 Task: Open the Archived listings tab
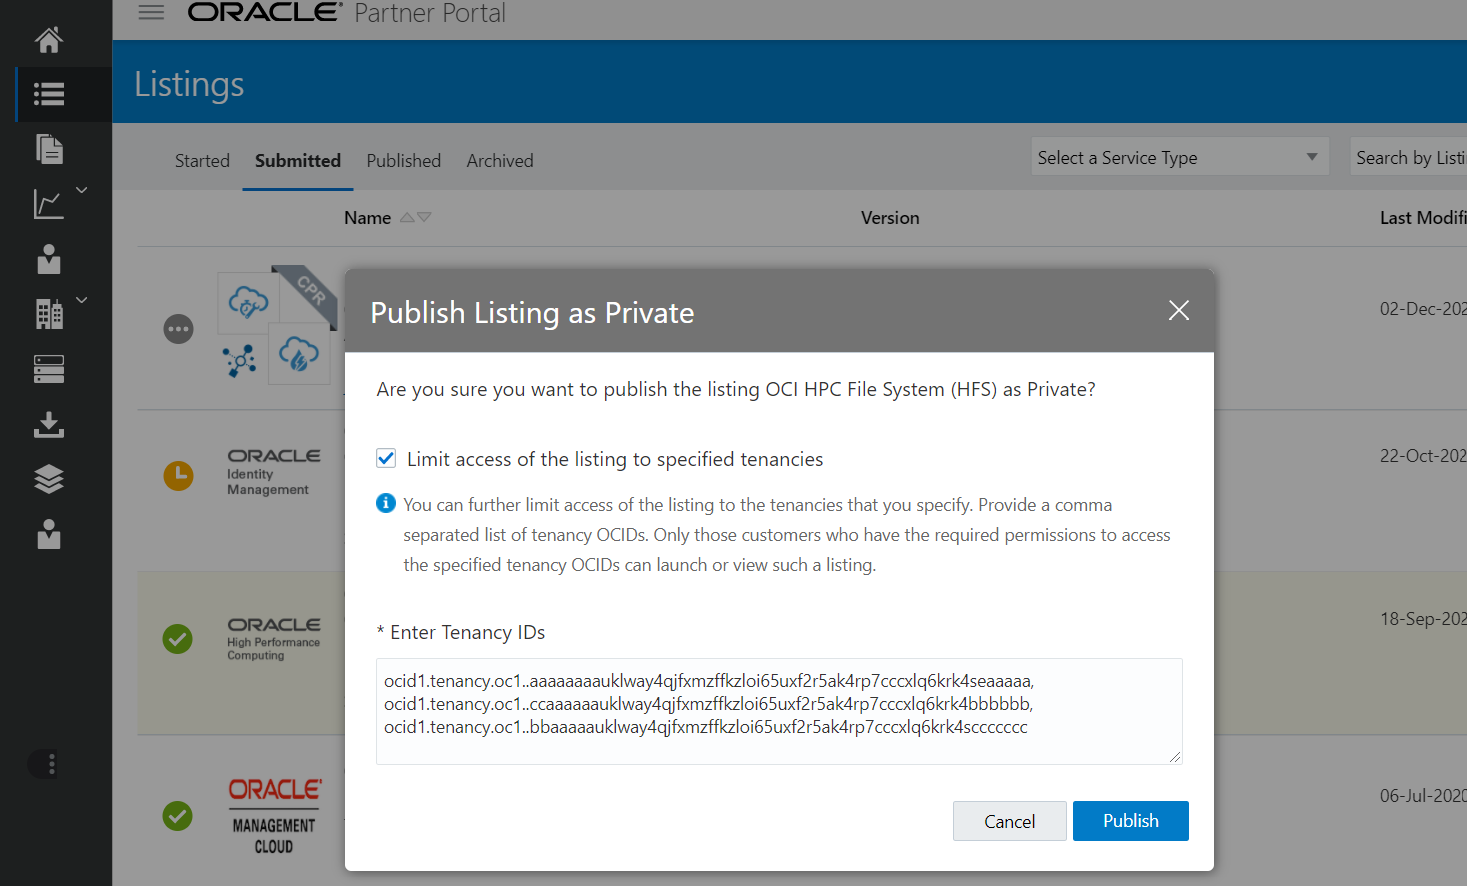point(499,160)
